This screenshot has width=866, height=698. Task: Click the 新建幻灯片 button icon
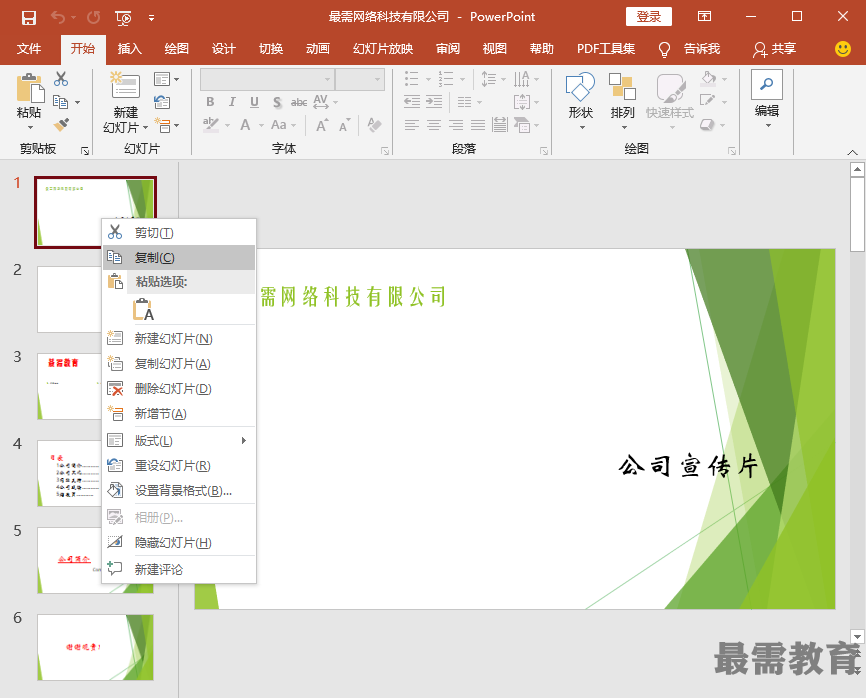pyautogui.click(x=125, y=86)
